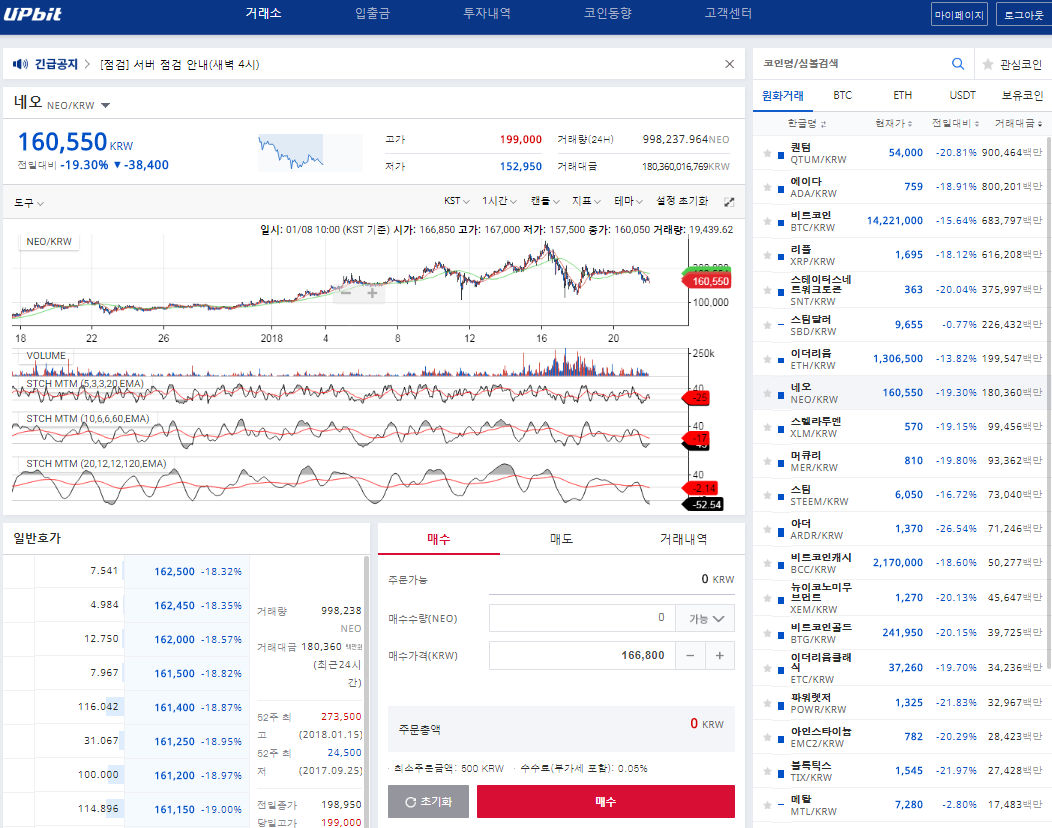Toggle the 관심코인 star filter

coord(988,64)
